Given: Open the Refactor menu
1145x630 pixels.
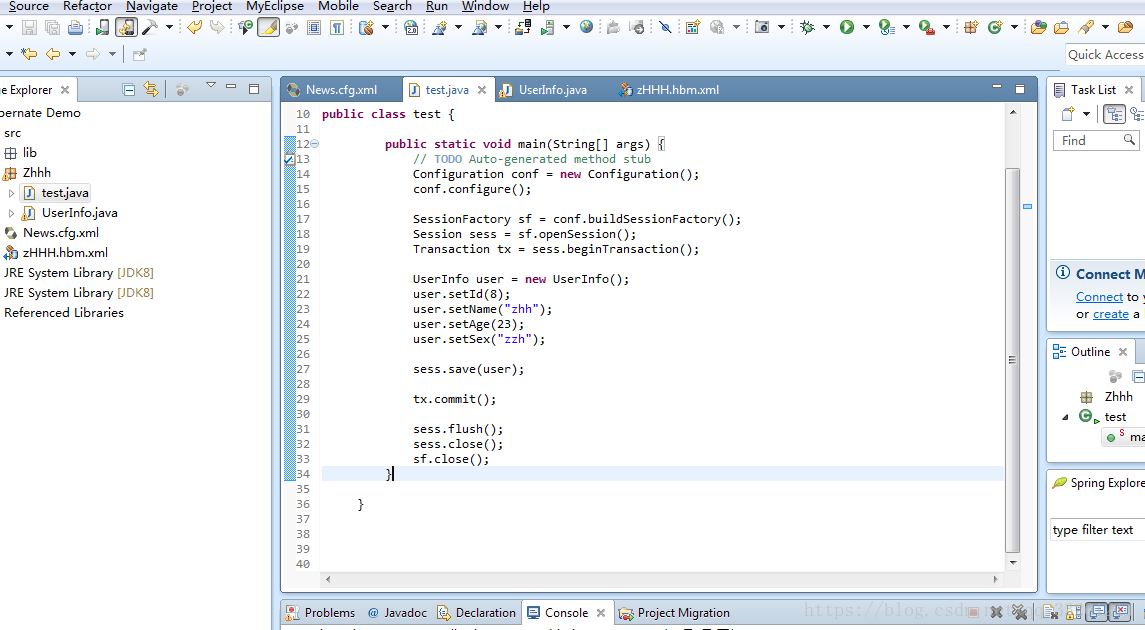Looking at the screenshot, I should click(87, 6).
